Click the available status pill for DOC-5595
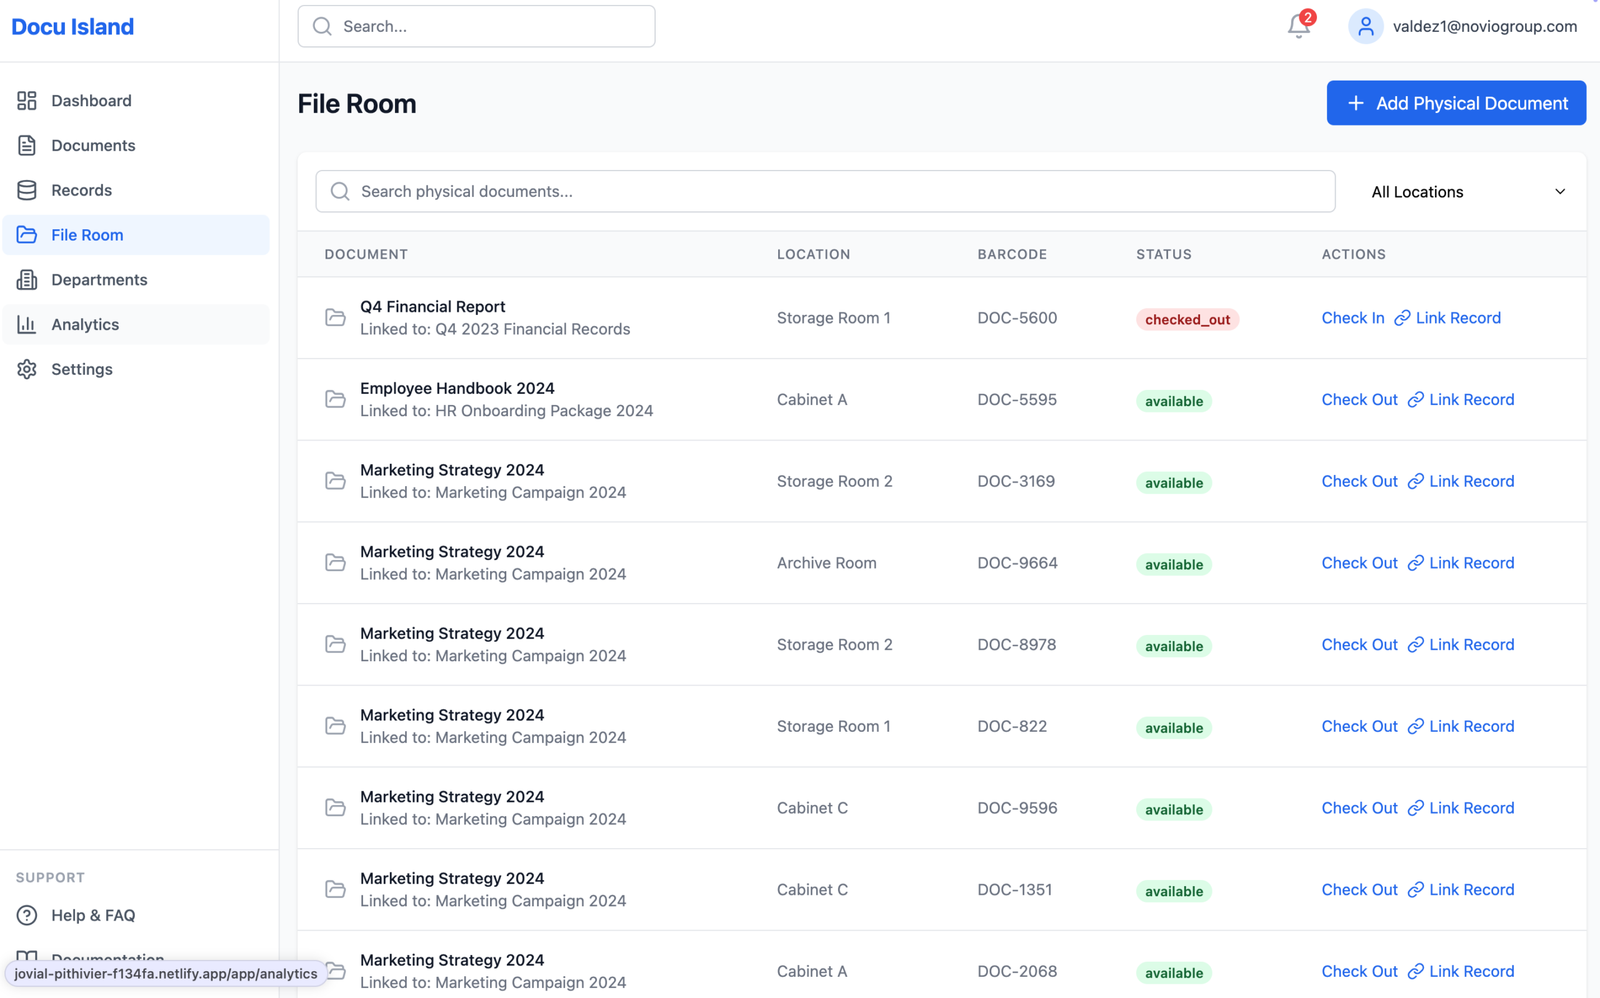Viewport: 1600px width, 998px height. point(1173,400)
